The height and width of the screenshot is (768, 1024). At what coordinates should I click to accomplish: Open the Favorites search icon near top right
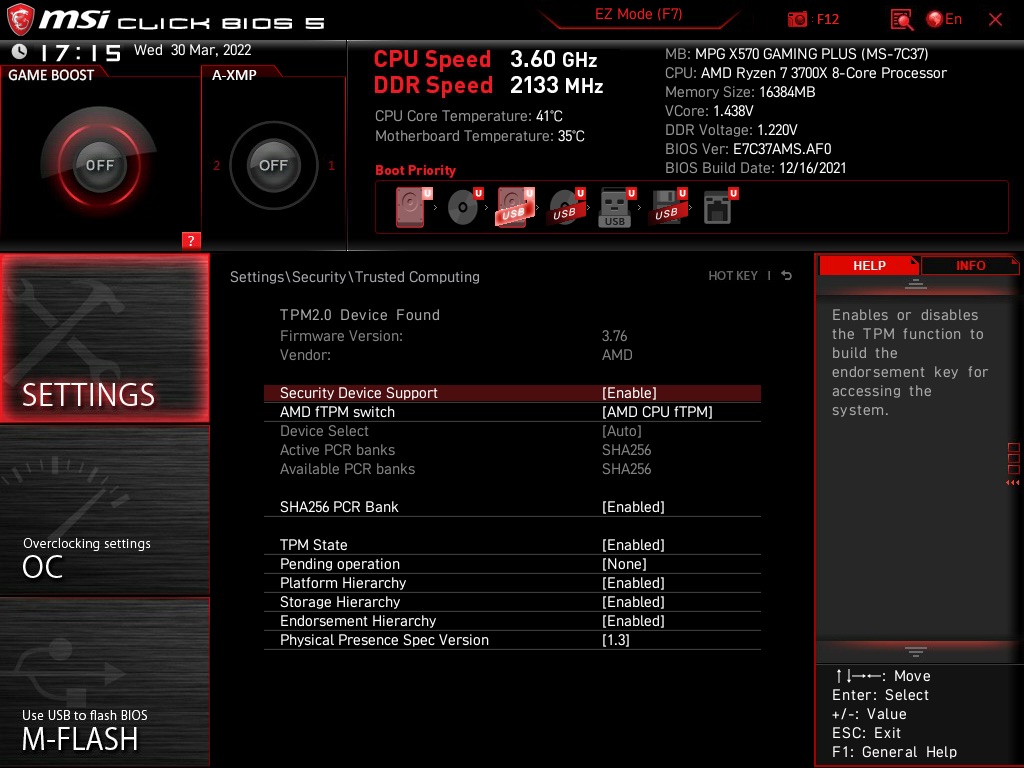coord(900,19)
